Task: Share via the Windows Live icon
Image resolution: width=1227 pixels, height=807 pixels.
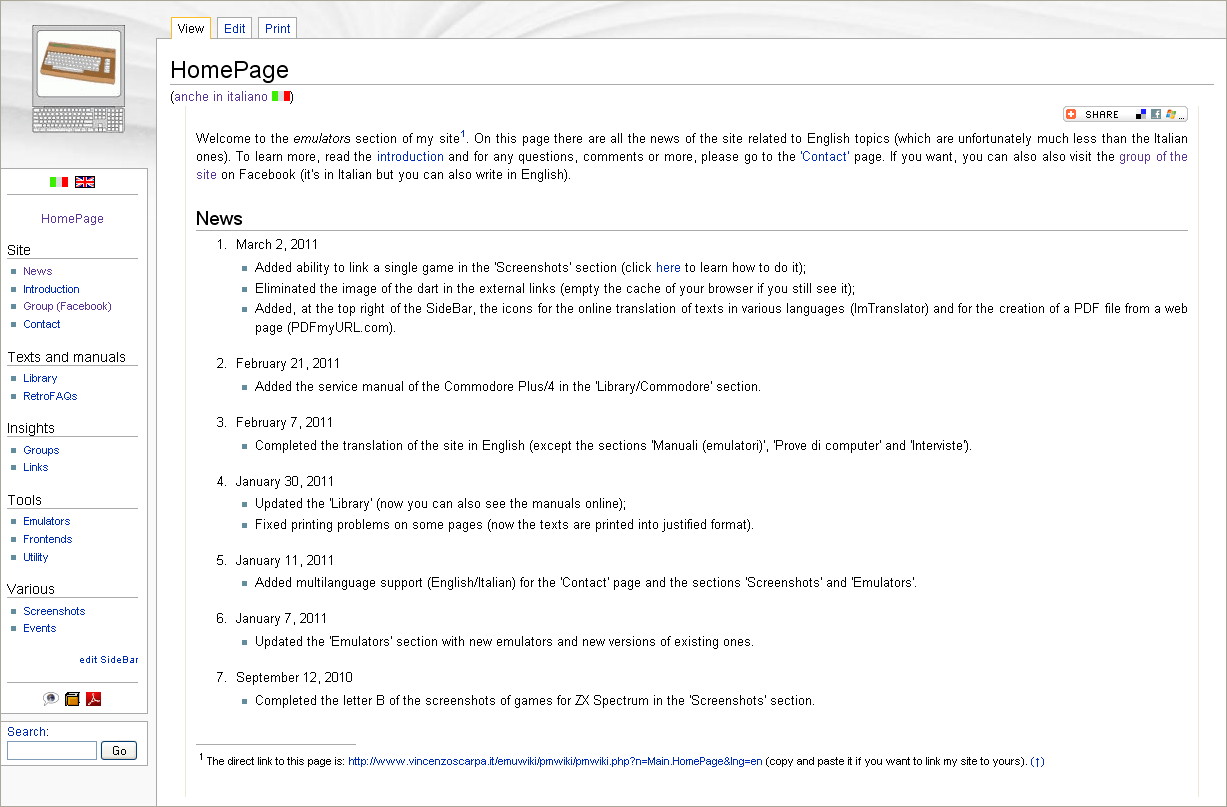Action: (1169, 114)
